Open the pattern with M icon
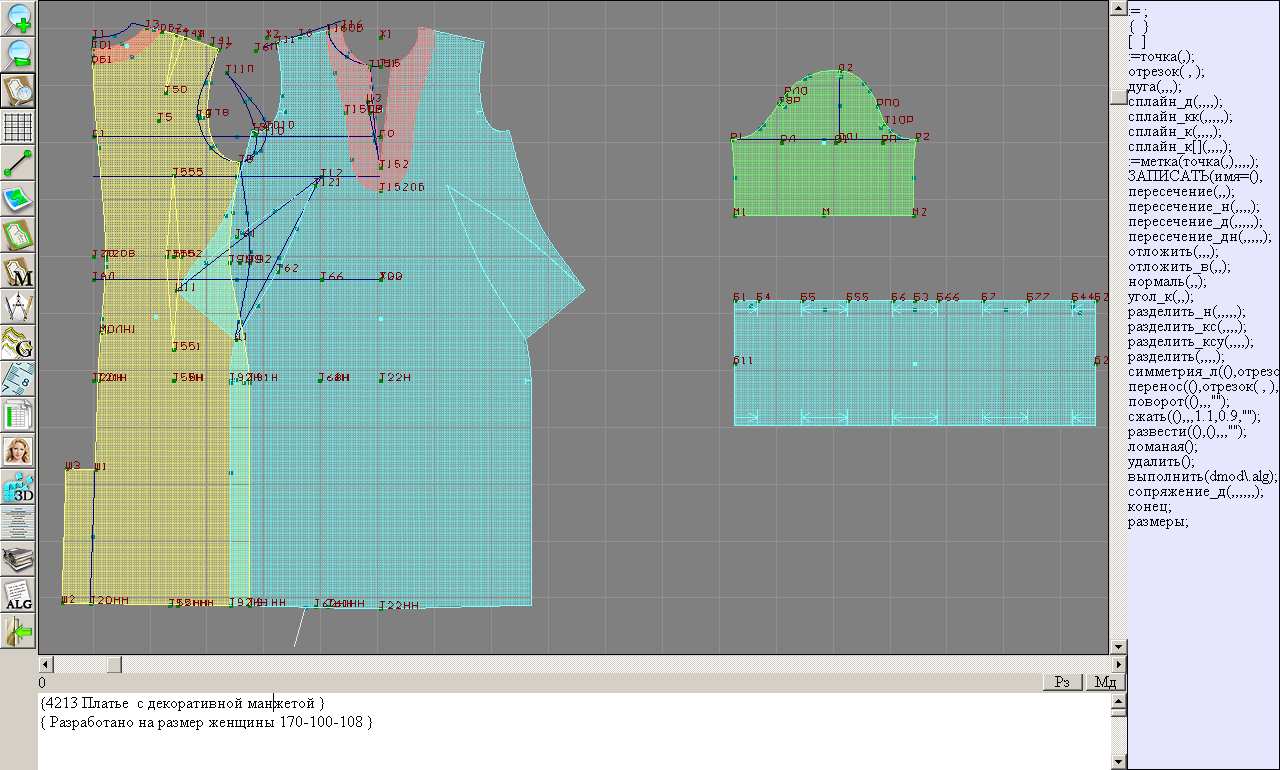The width and height of the screenshot is (1280, 770). click(x=19, y=271)
